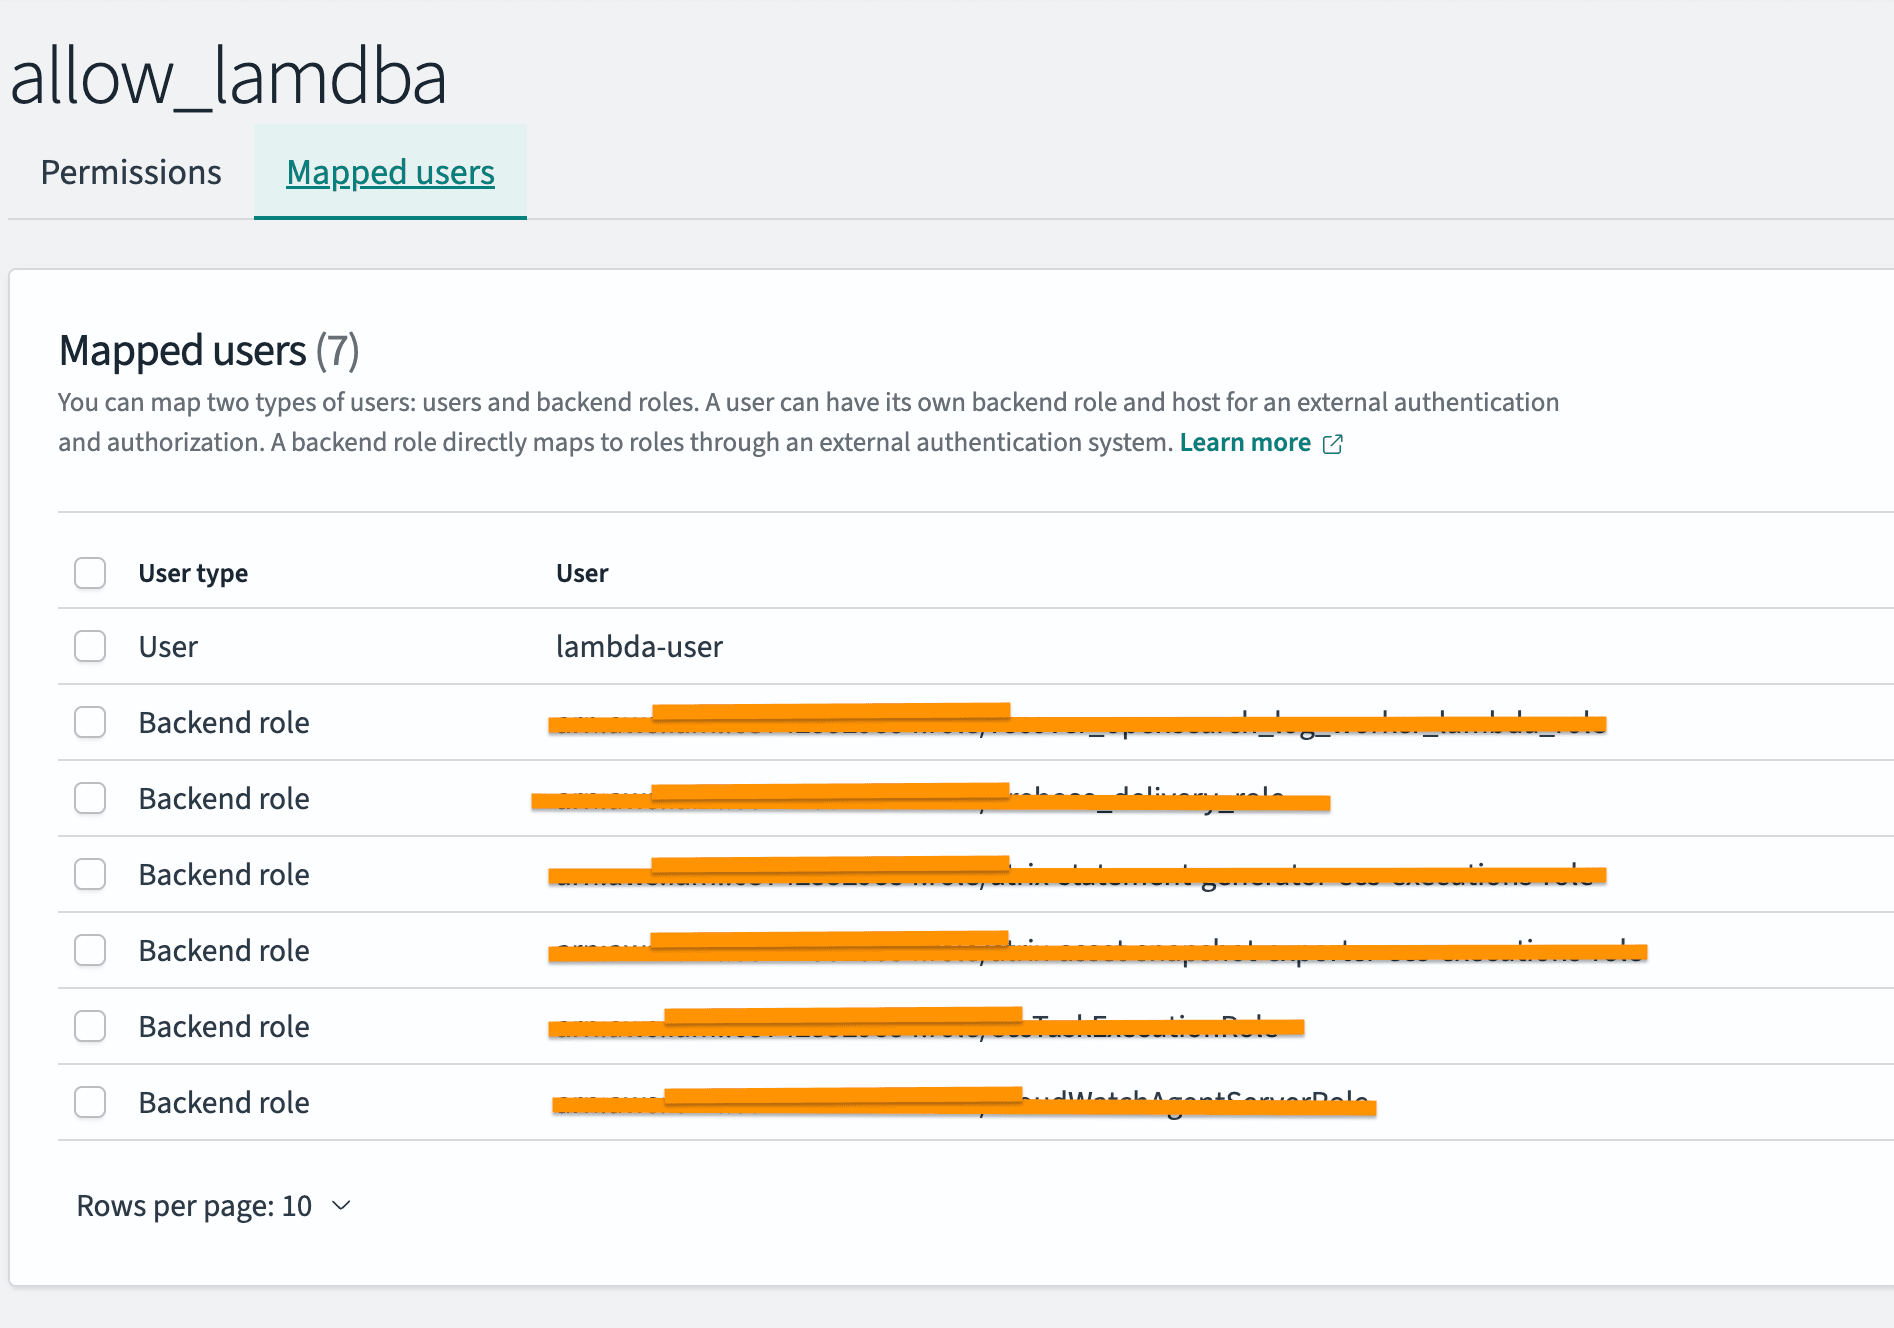Open the Learn more link

click(x=1244, y=443)
